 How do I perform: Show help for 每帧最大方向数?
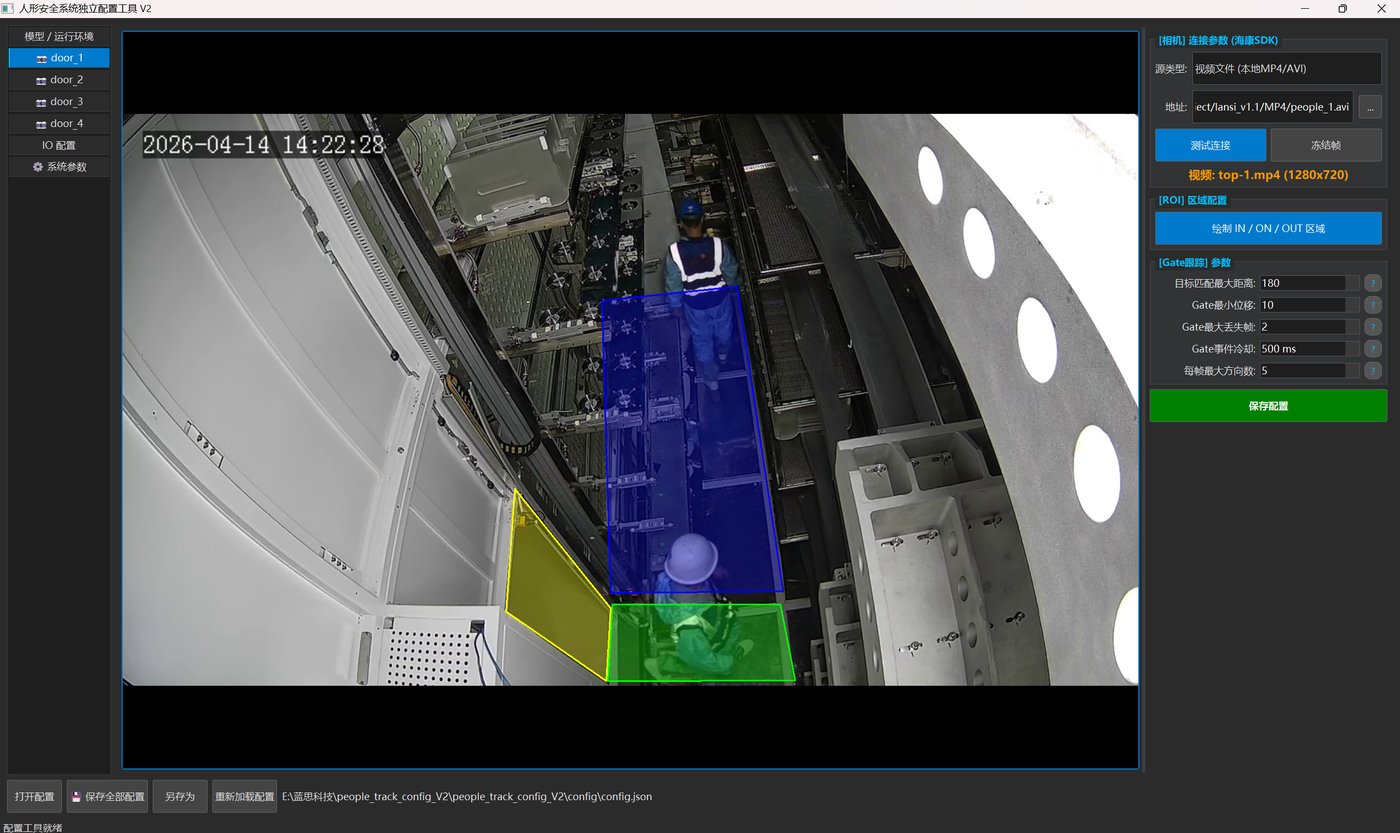1373,371
